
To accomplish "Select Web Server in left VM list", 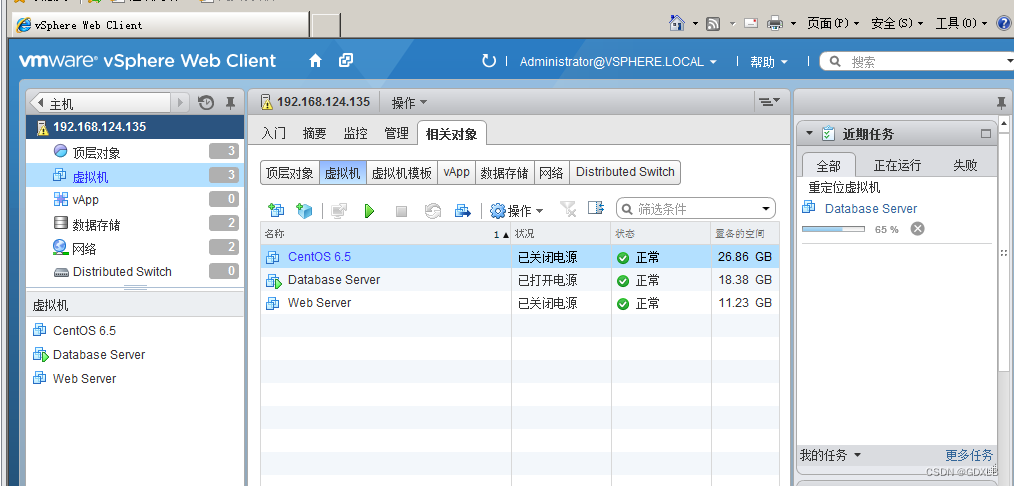I will click(84, 379).
